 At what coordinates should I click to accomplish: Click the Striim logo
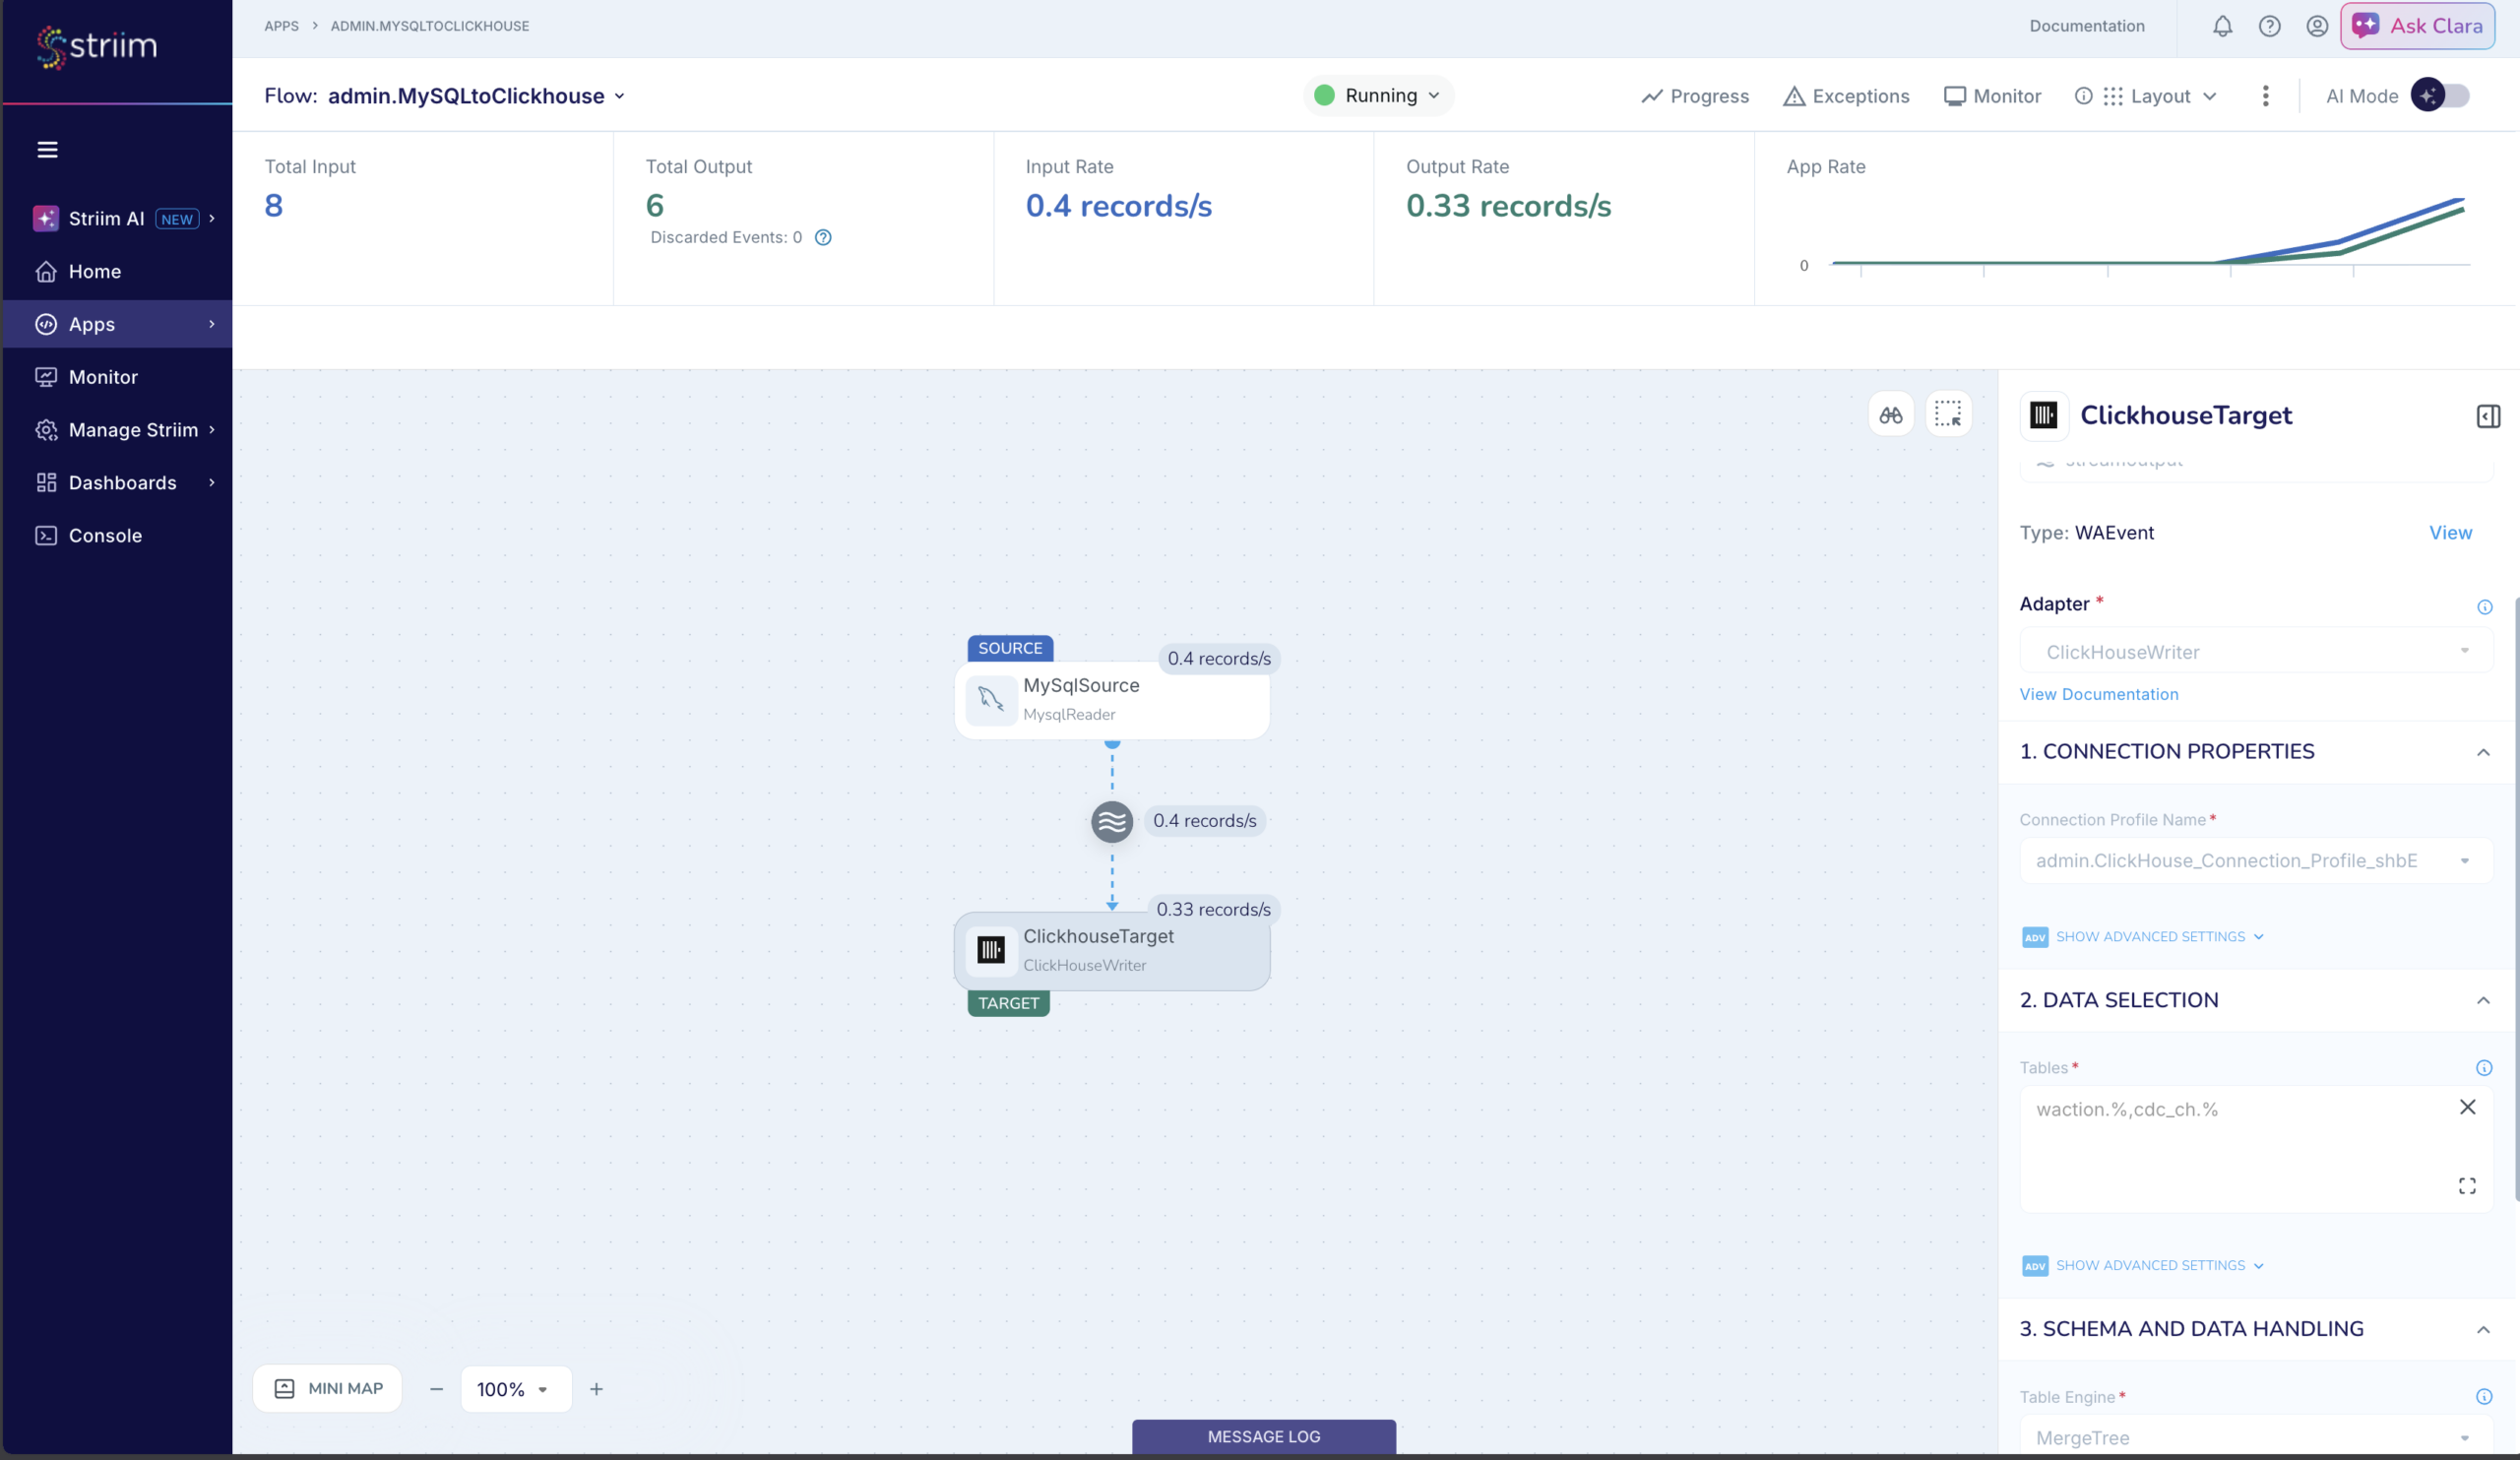tap(97, 46)
